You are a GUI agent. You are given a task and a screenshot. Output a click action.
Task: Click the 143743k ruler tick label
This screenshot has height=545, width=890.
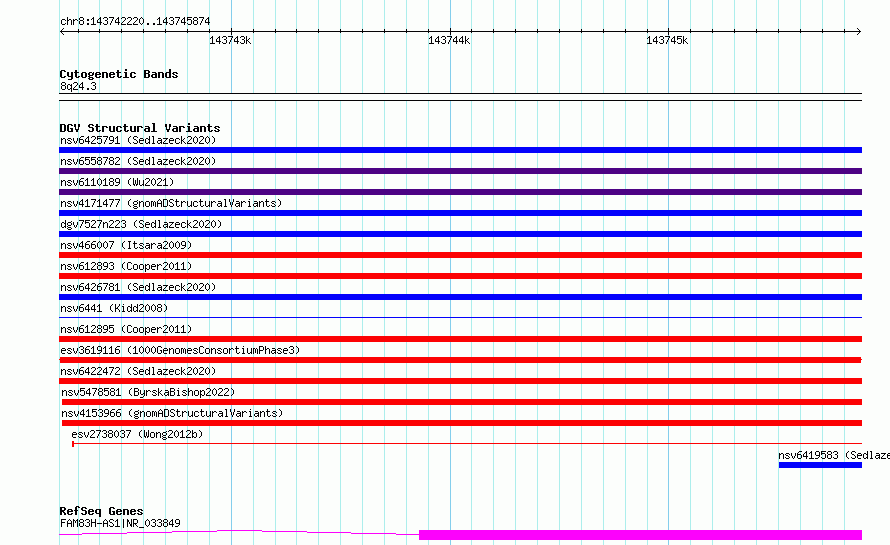(x=230, y=40)
